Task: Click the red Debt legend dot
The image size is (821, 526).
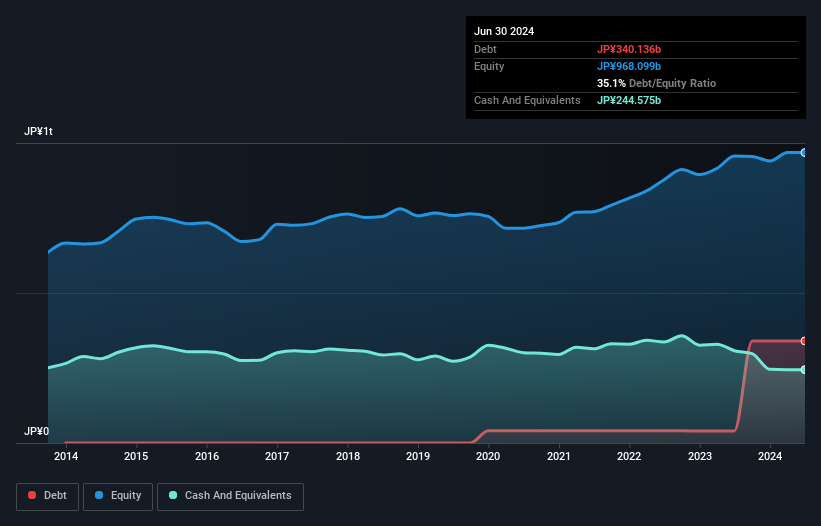Action: tap(32, 495)
